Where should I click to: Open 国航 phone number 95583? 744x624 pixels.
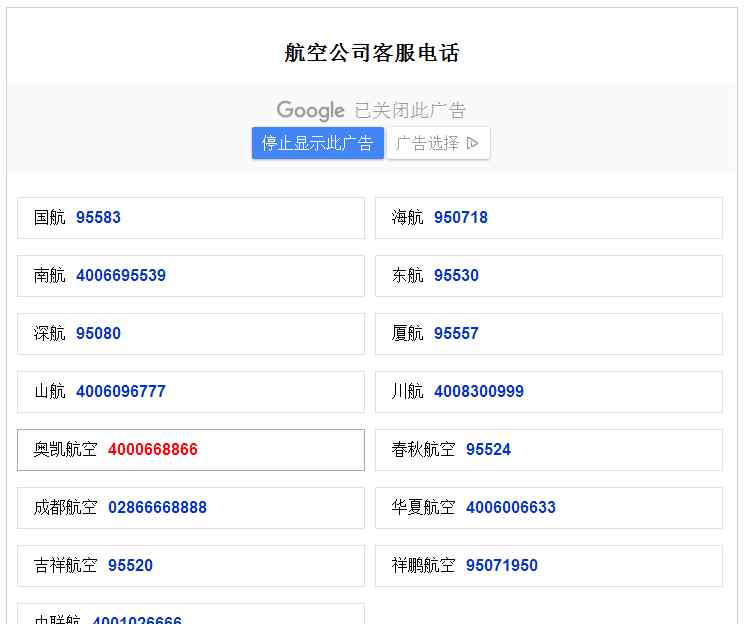98,217
